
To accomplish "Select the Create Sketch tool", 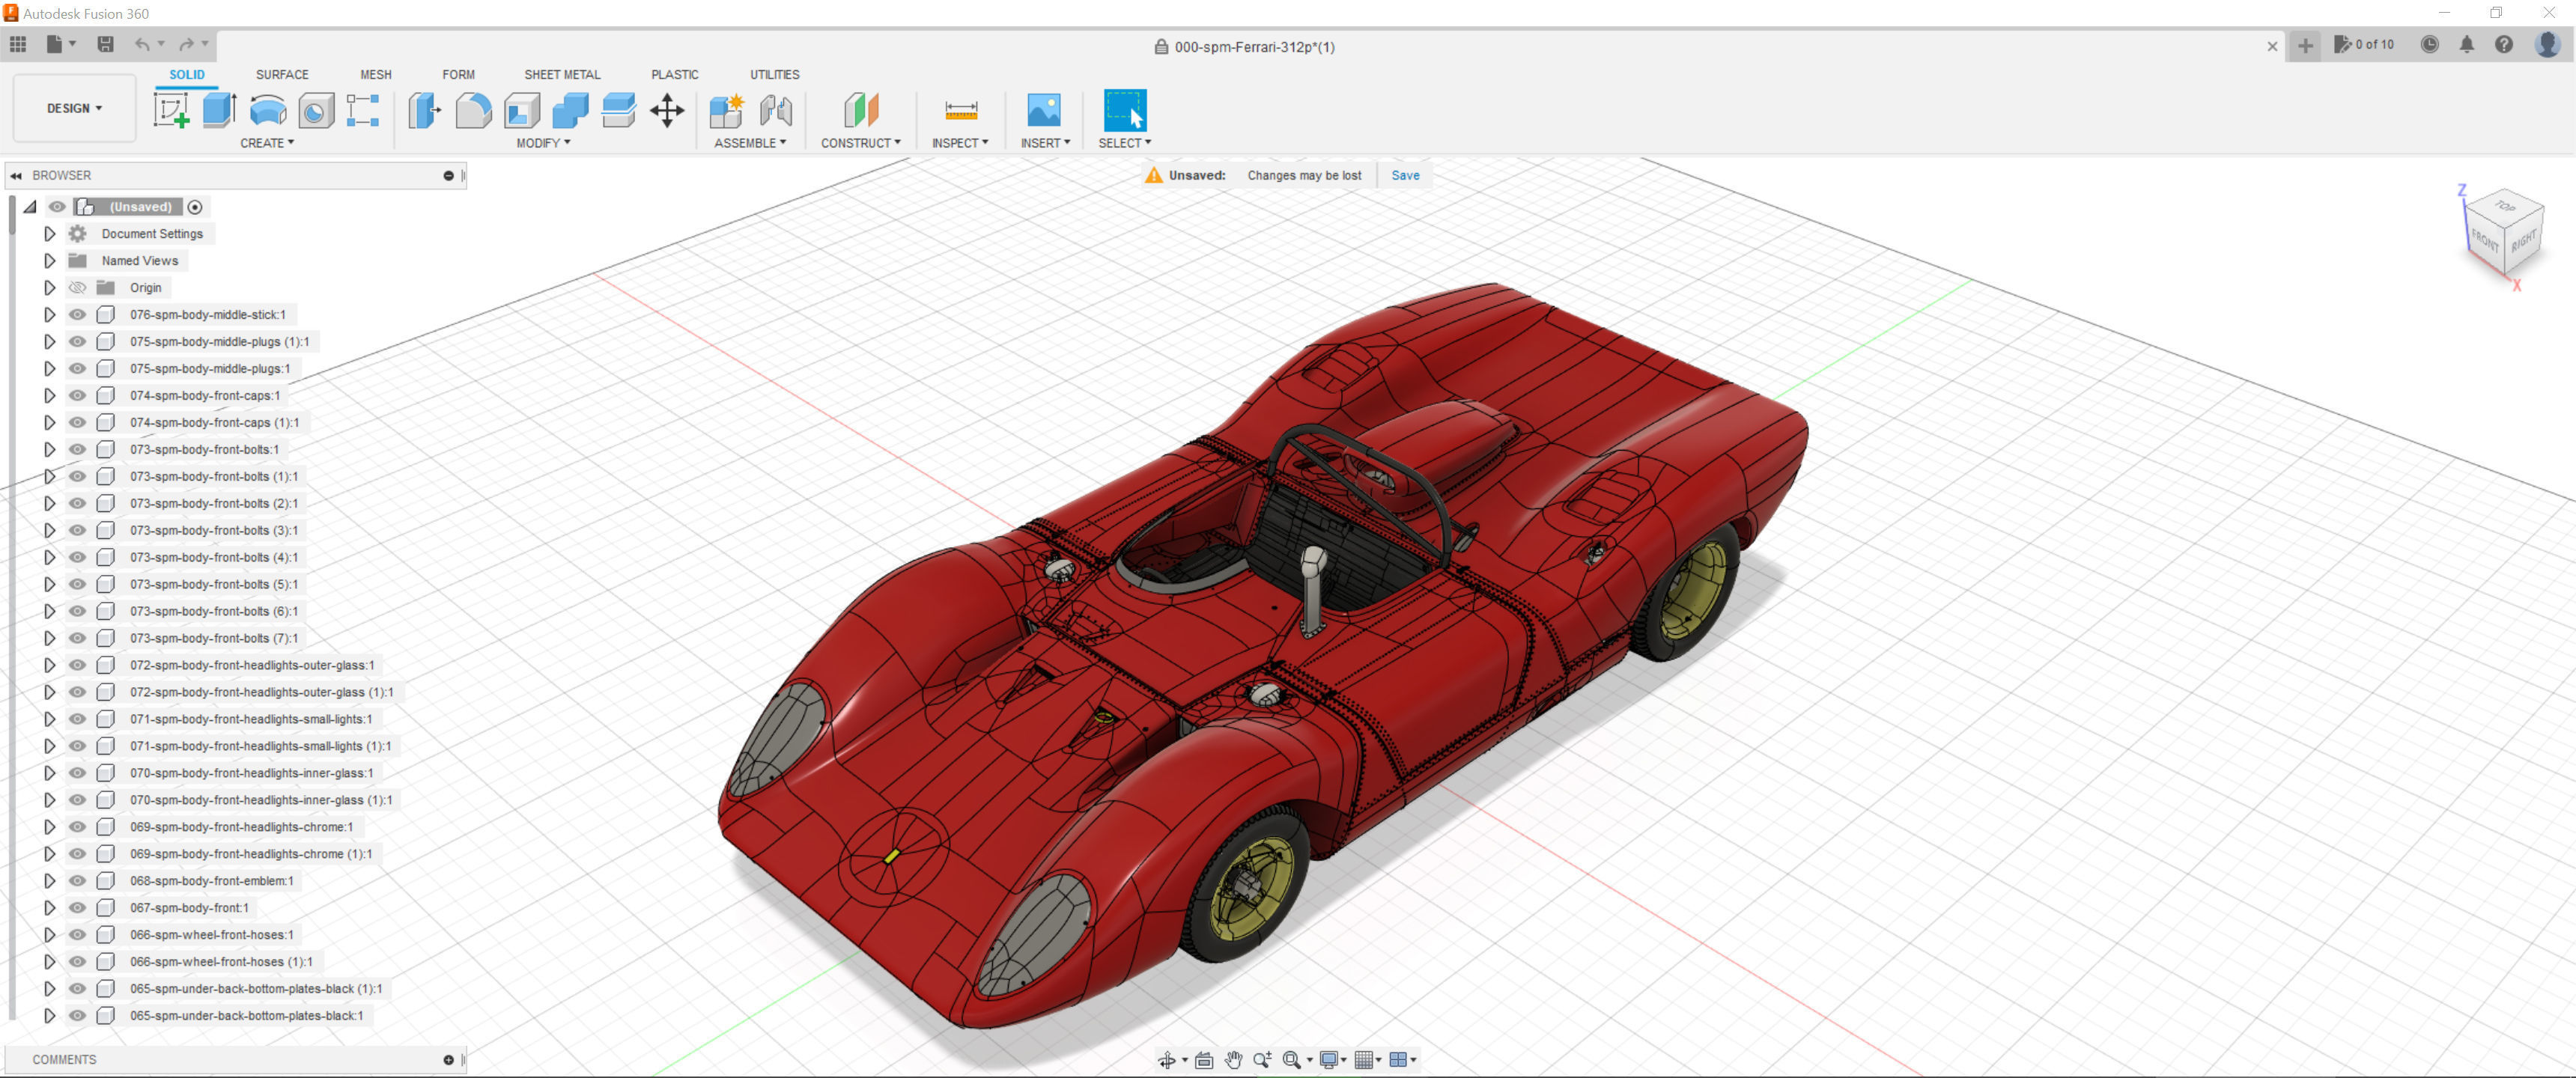I will coord(171,110).
